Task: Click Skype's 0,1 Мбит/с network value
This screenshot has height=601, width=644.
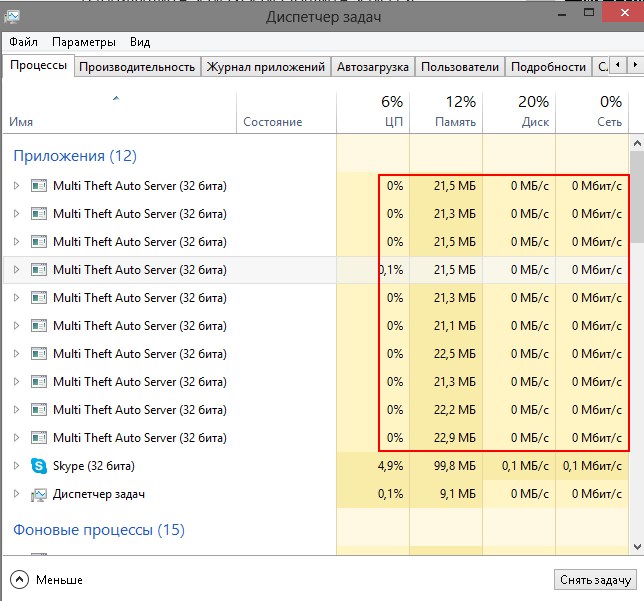Action: [592, 466]
